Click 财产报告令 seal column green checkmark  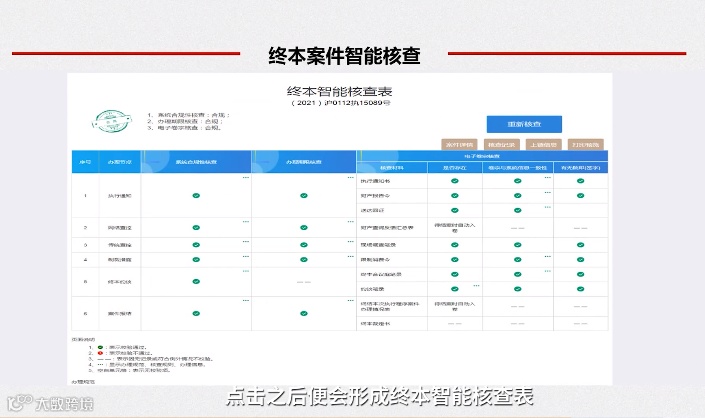point(580,196)
